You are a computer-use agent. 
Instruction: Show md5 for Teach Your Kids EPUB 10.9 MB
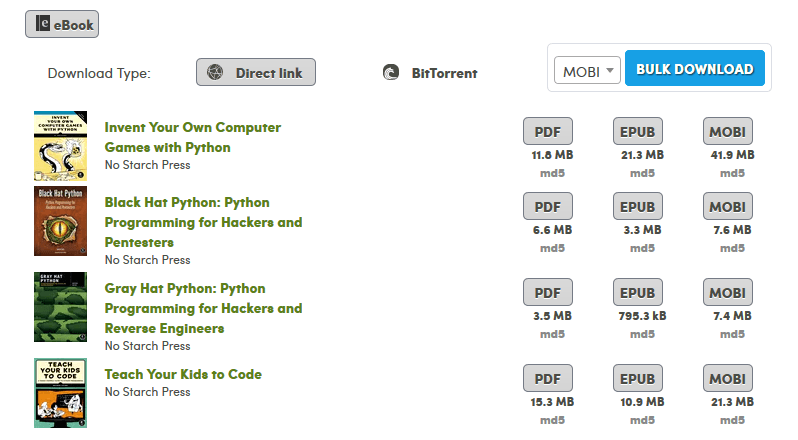pyautogui.click(x=642, y=420)
